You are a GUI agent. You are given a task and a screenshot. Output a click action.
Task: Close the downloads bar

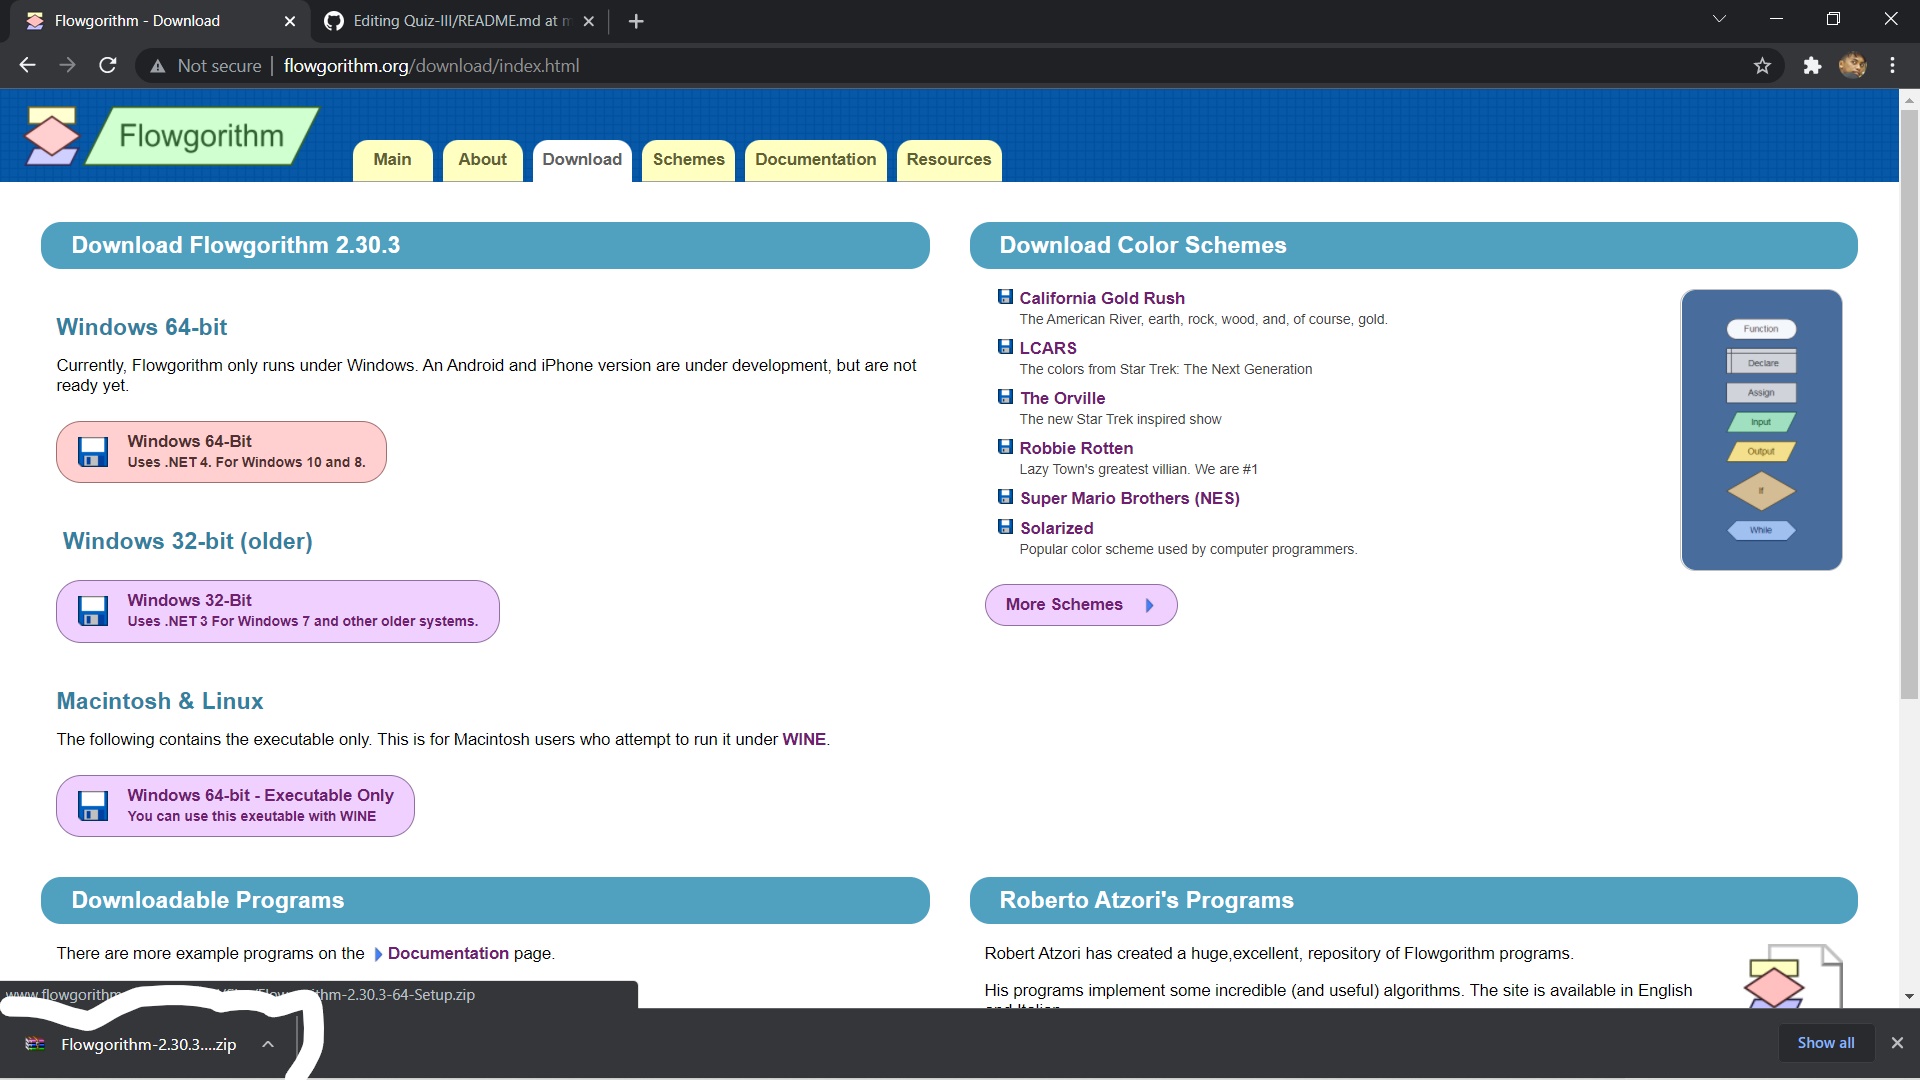(x=1897, y=1043)
